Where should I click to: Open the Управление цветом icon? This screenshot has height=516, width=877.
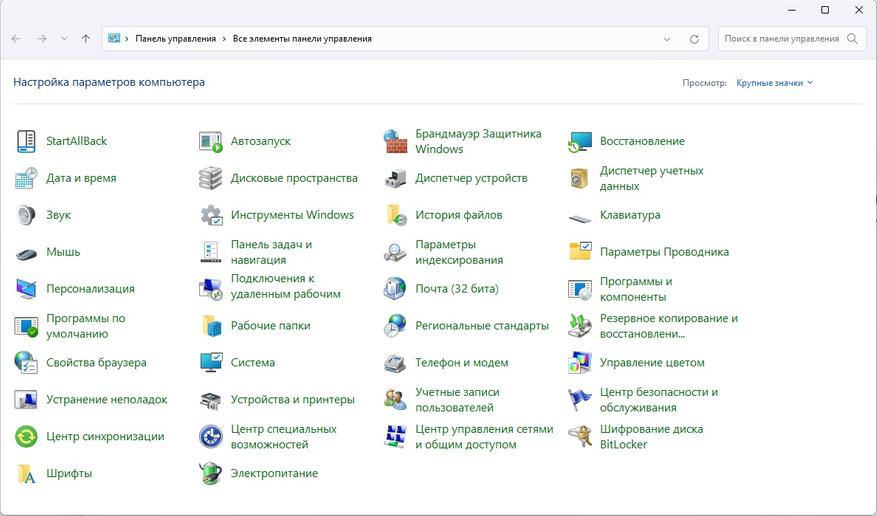pyautogui.click(x=580, y=363)
